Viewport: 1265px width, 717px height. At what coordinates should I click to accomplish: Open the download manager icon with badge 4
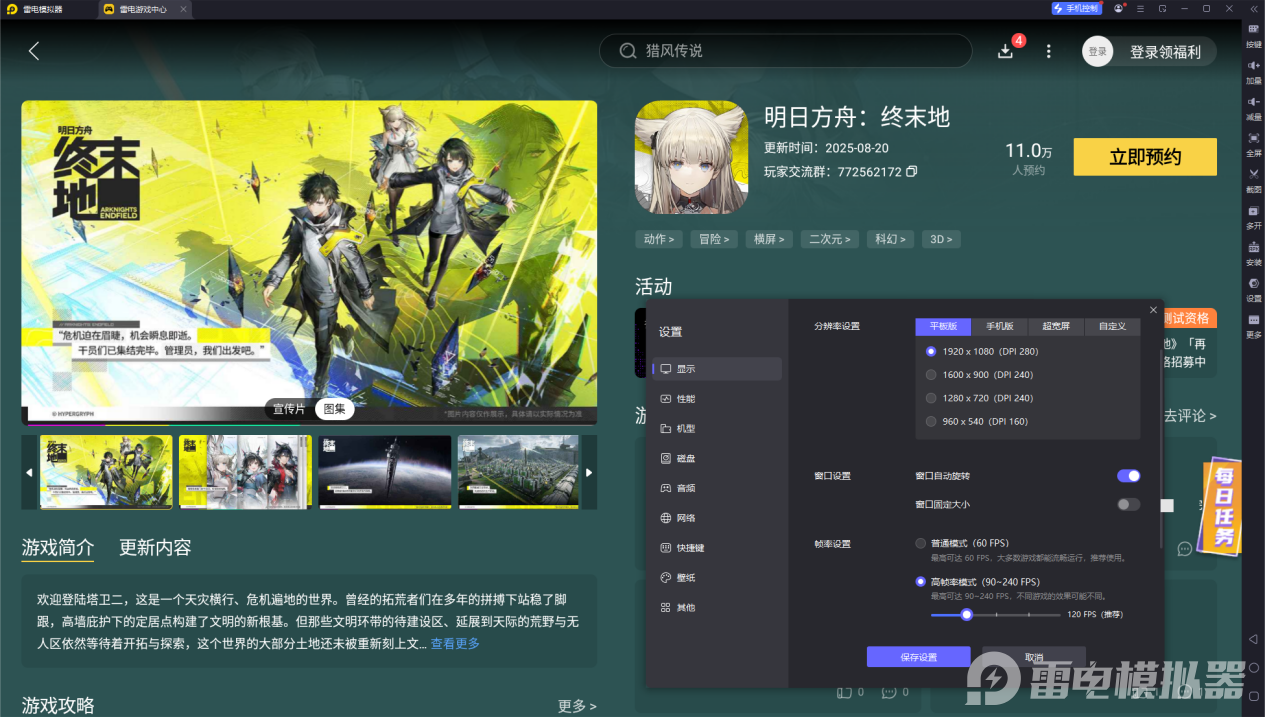click(x=1005, y=50)
